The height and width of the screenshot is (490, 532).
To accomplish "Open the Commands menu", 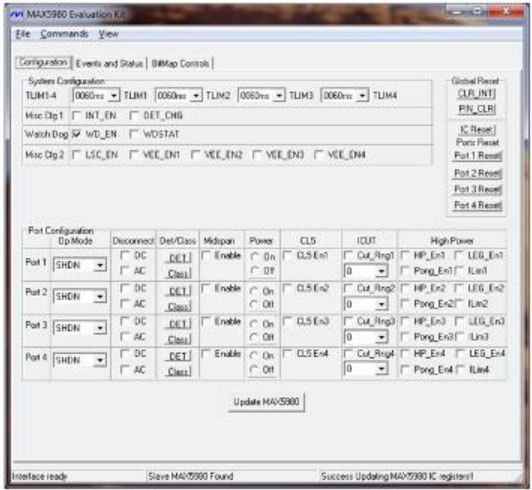I will click(64, 34).
